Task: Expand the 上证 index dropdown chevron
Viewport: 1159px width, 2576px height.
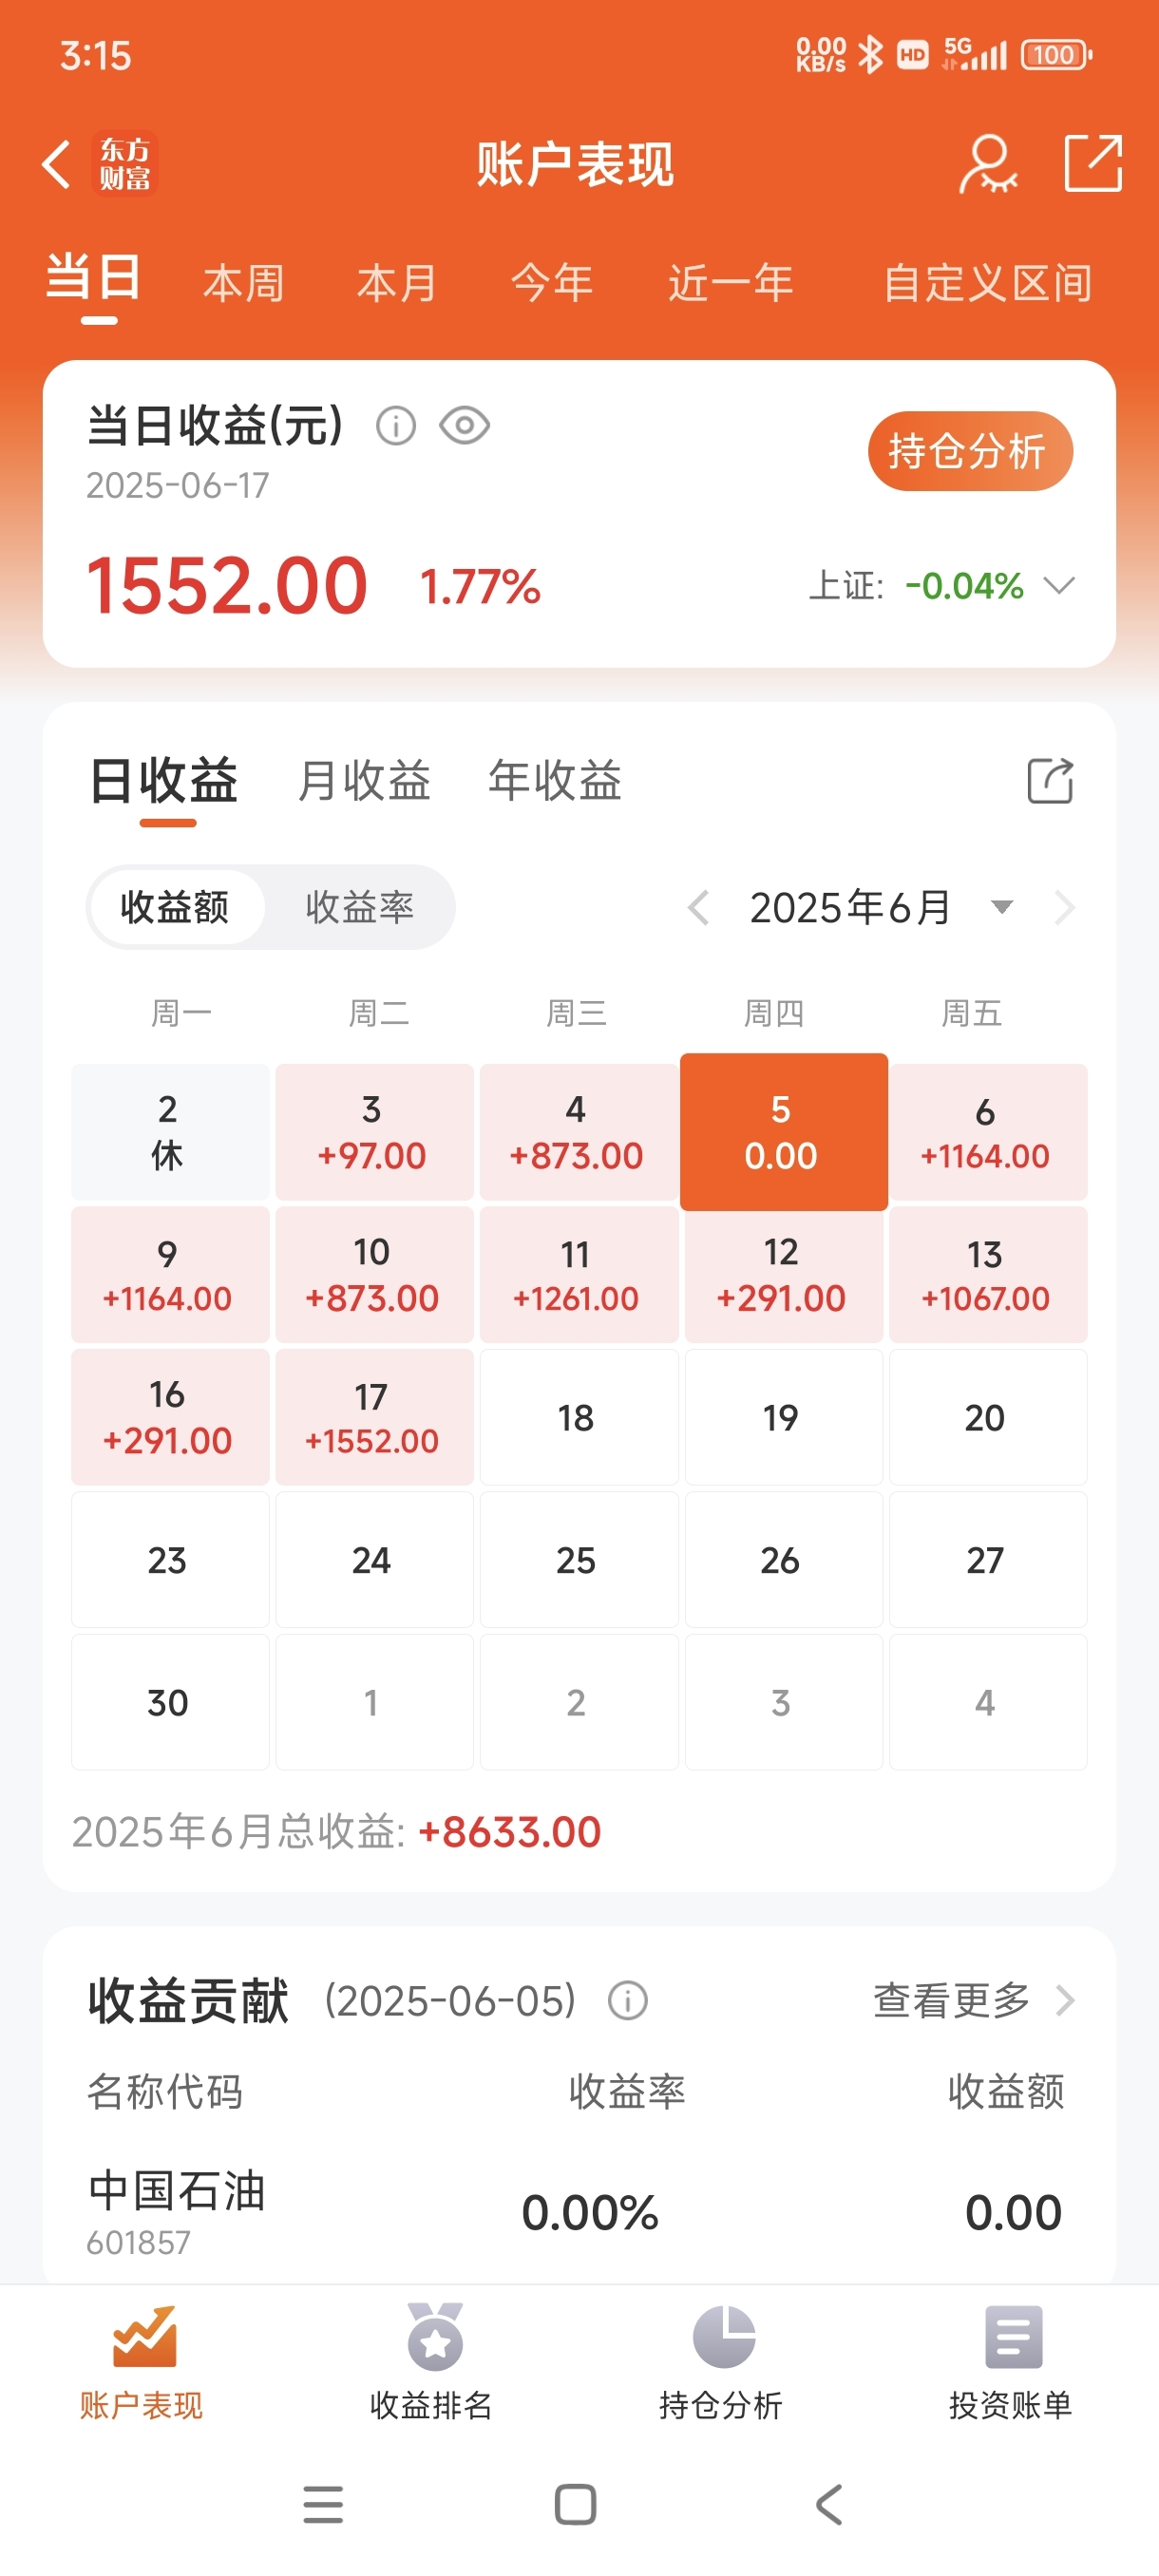Action: (1059, 585)
